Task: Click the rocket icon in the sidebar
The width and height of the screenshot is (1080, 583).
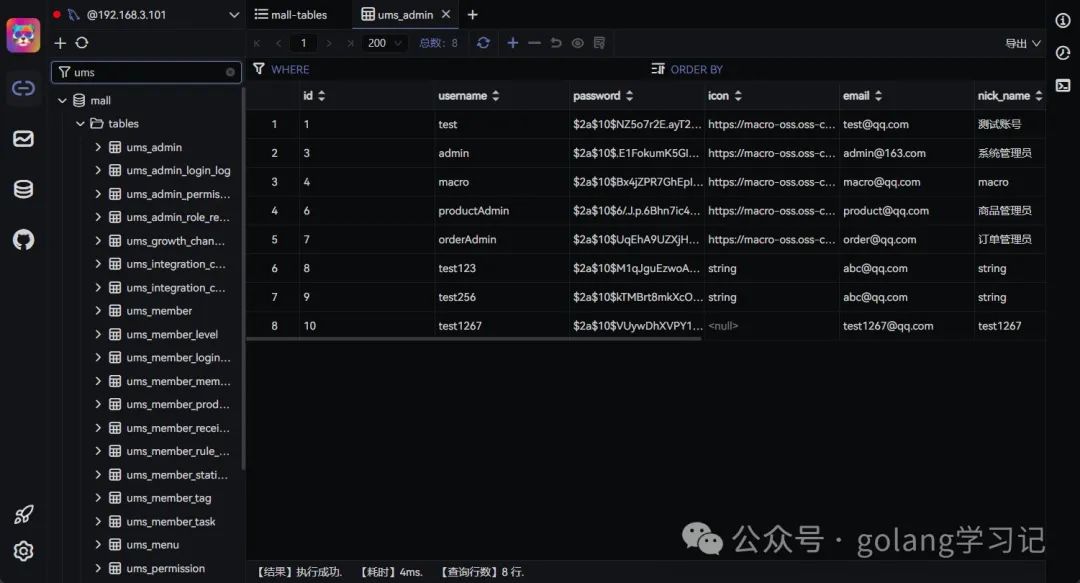Action: point(23,514)
